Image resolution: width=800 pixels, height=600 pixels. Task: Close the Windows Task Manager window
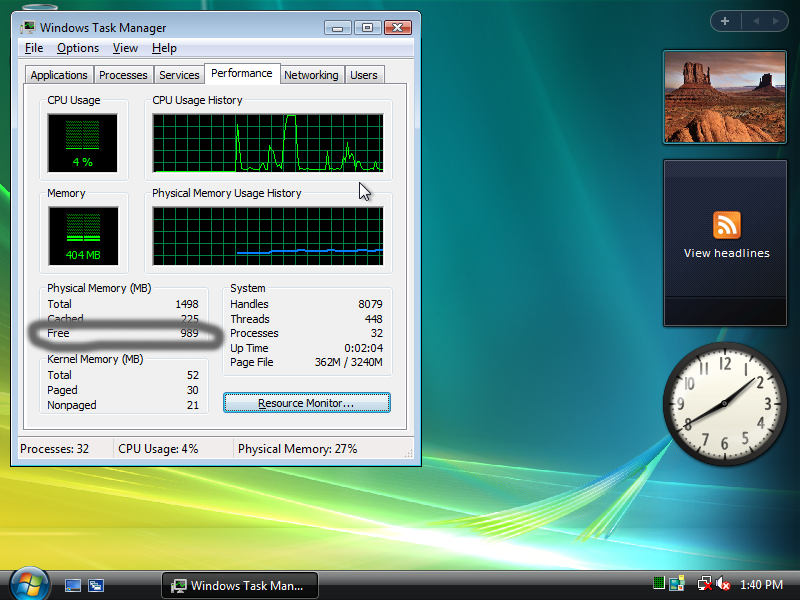[397, 28]
